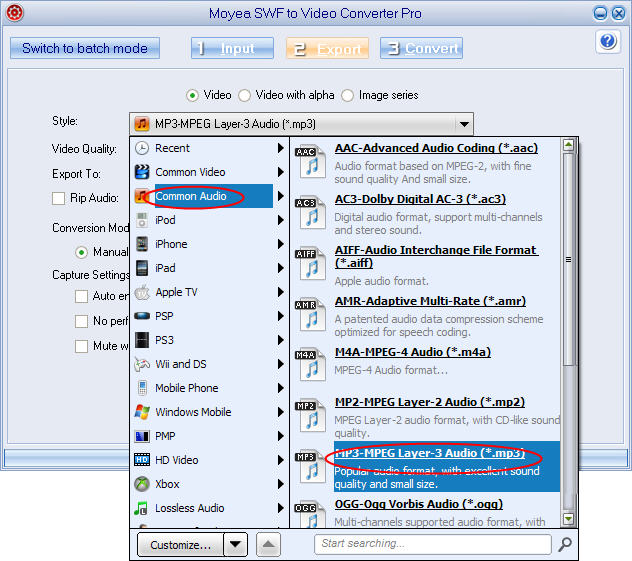Go to the 1 Input step
Image resolution: width=632 pixels, height=561 pixels.
(x=233, y=48)
